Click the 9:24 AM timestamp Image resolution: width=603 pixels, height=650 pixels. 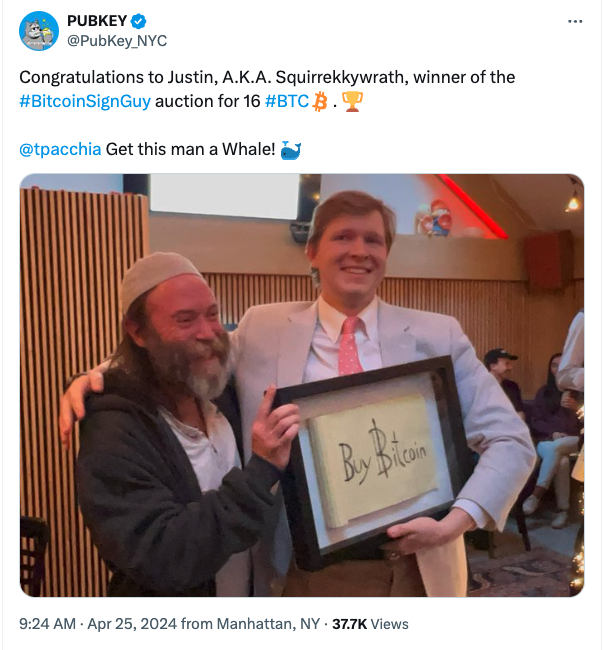pos(47,624)
